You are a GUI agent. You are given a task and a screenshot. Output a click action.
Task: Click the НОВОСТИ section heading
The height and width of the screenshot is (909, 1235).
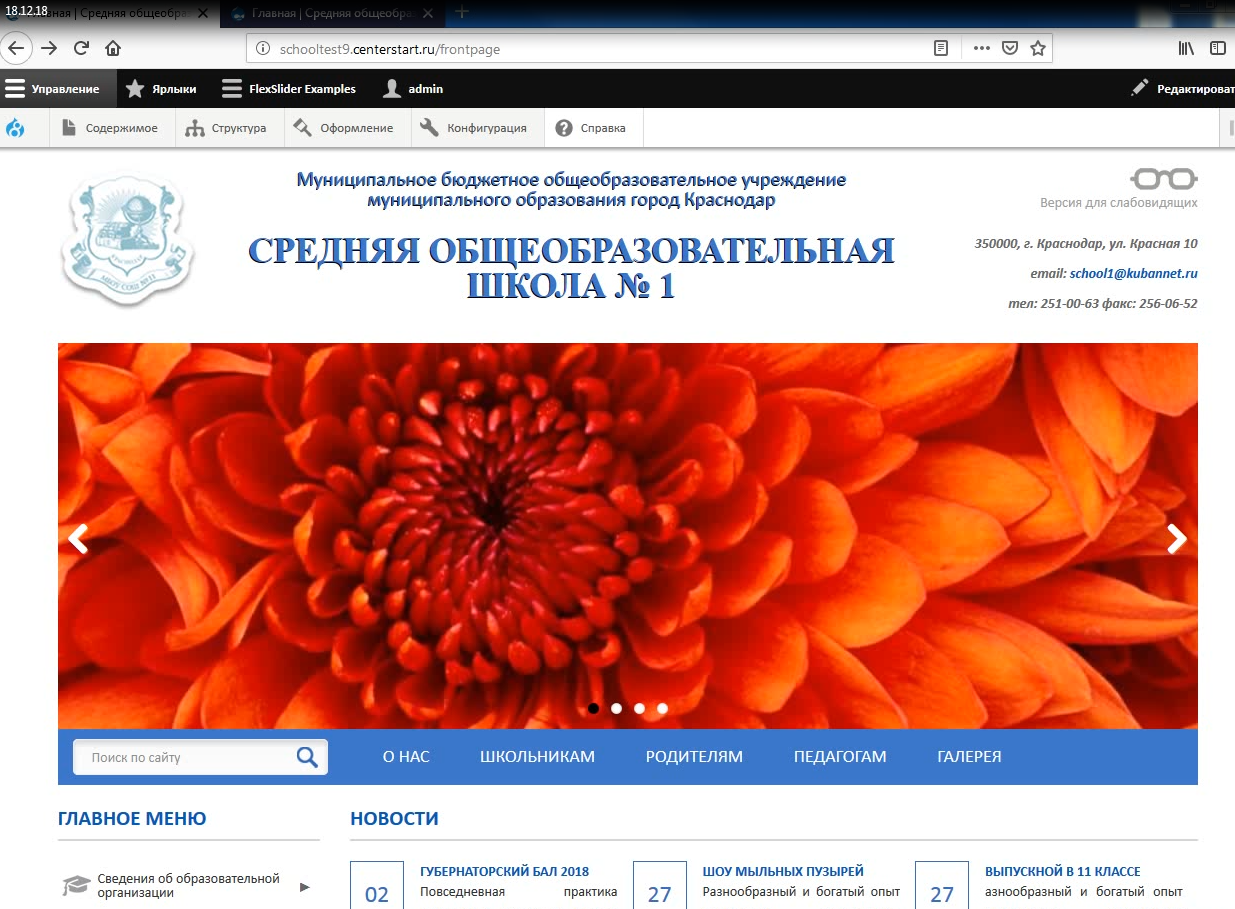[394, 818]
